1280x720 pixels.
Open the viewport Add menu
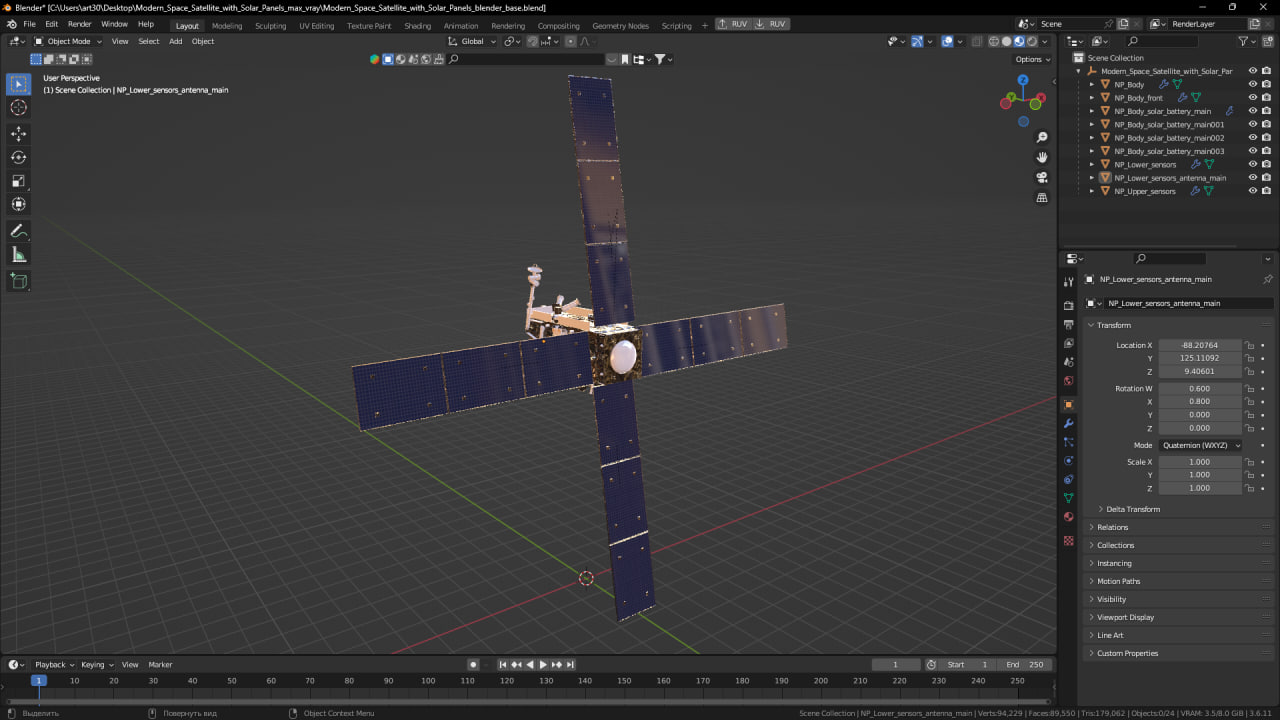pos(175,41)
